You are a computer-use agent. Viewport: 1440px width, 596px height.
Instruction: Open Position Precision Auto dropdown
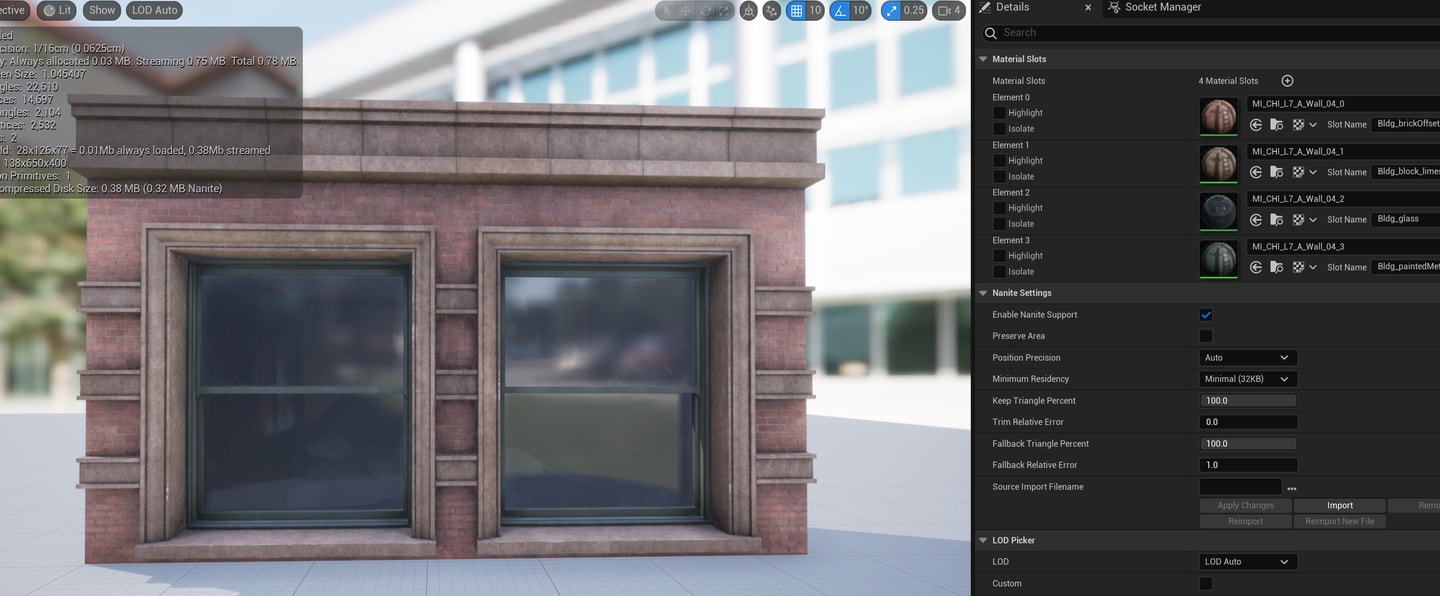(x=1248, y=358)
